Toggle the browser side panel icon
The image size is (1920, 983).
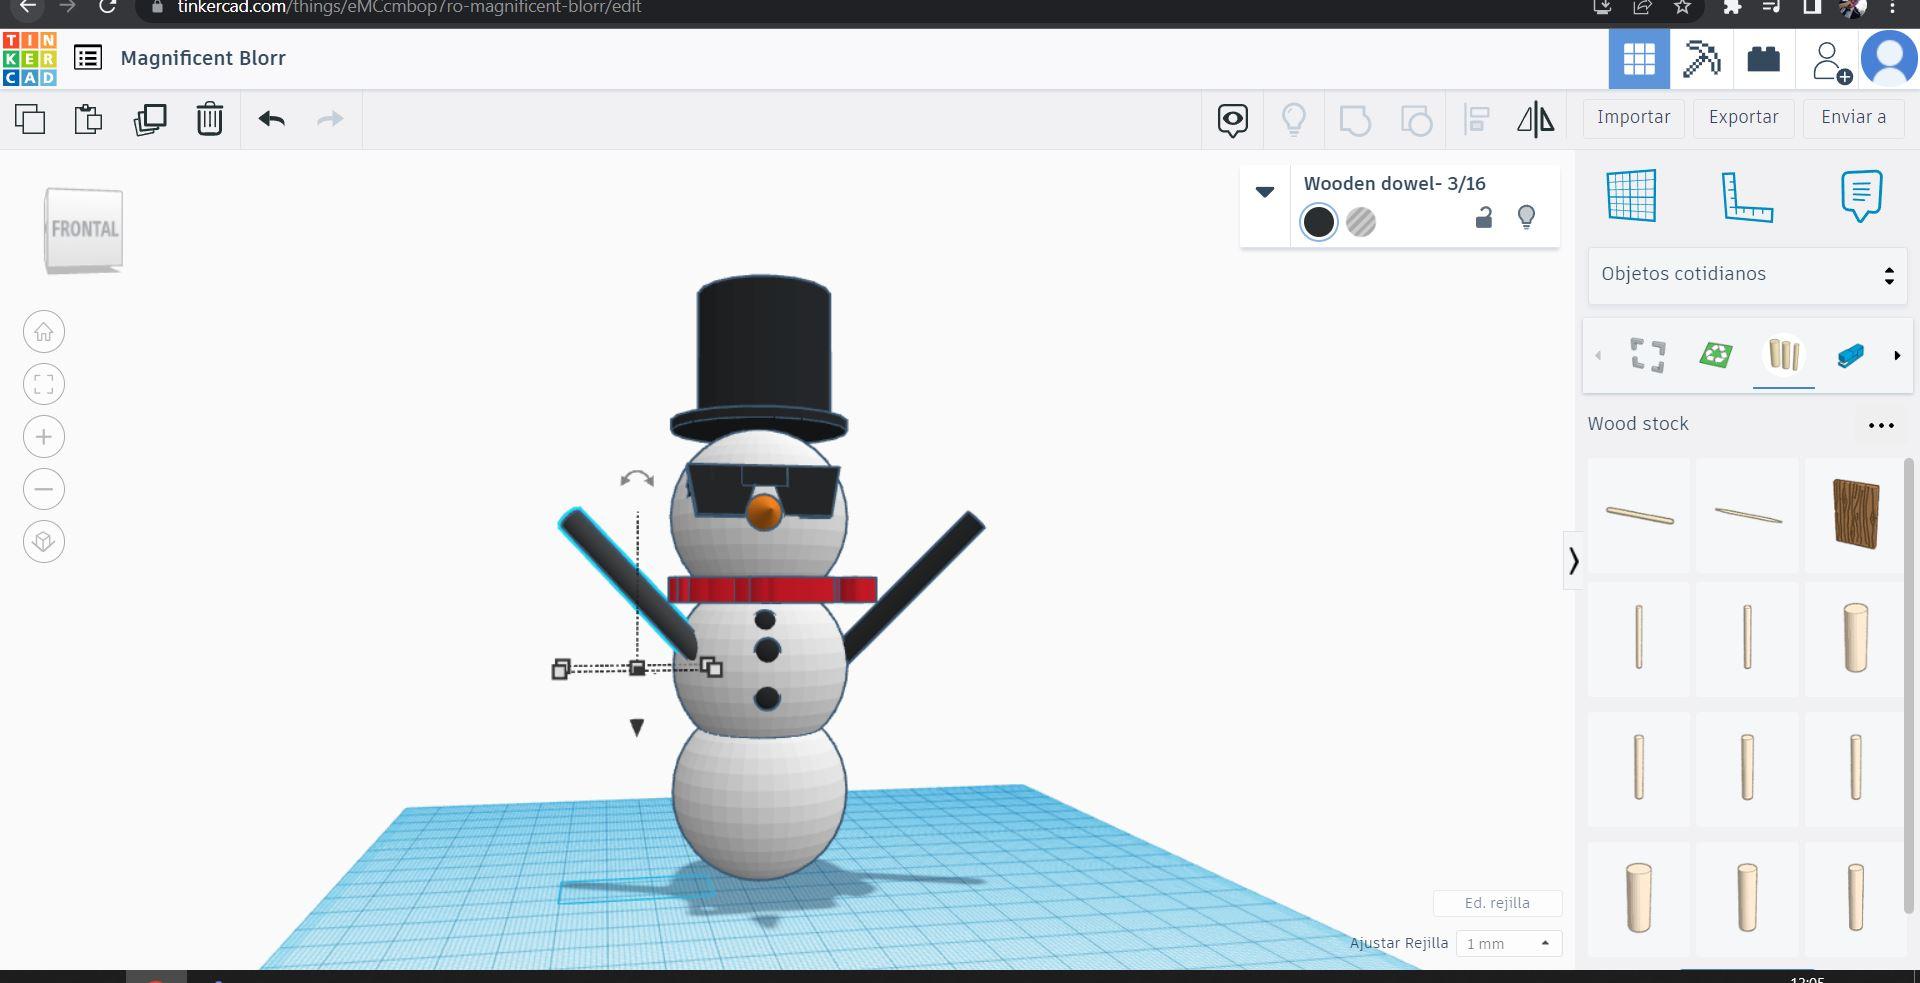pyautogui.click(x=1812, y=7)
